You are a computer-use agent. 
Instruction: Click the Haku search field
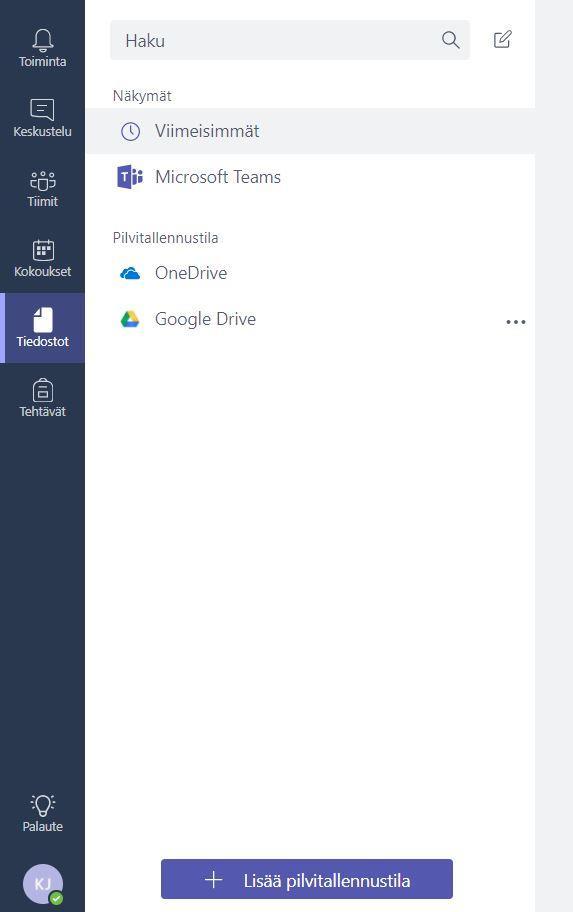tap(290, 40)
